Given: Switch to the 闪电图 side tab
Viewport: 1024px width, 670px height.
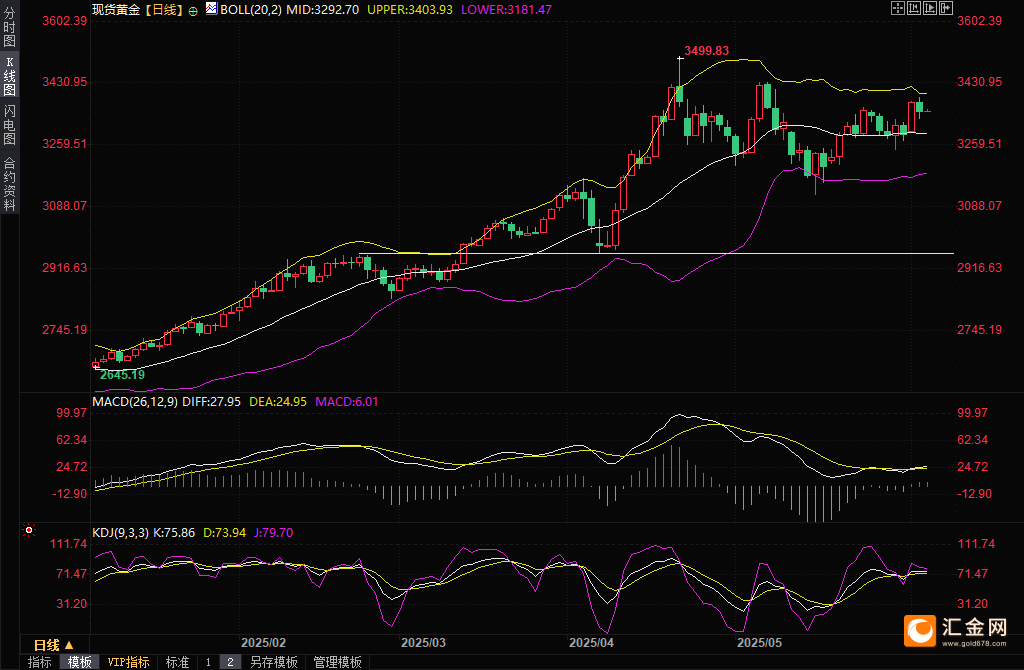Looking at the screenshot, I should pos(9,124).
